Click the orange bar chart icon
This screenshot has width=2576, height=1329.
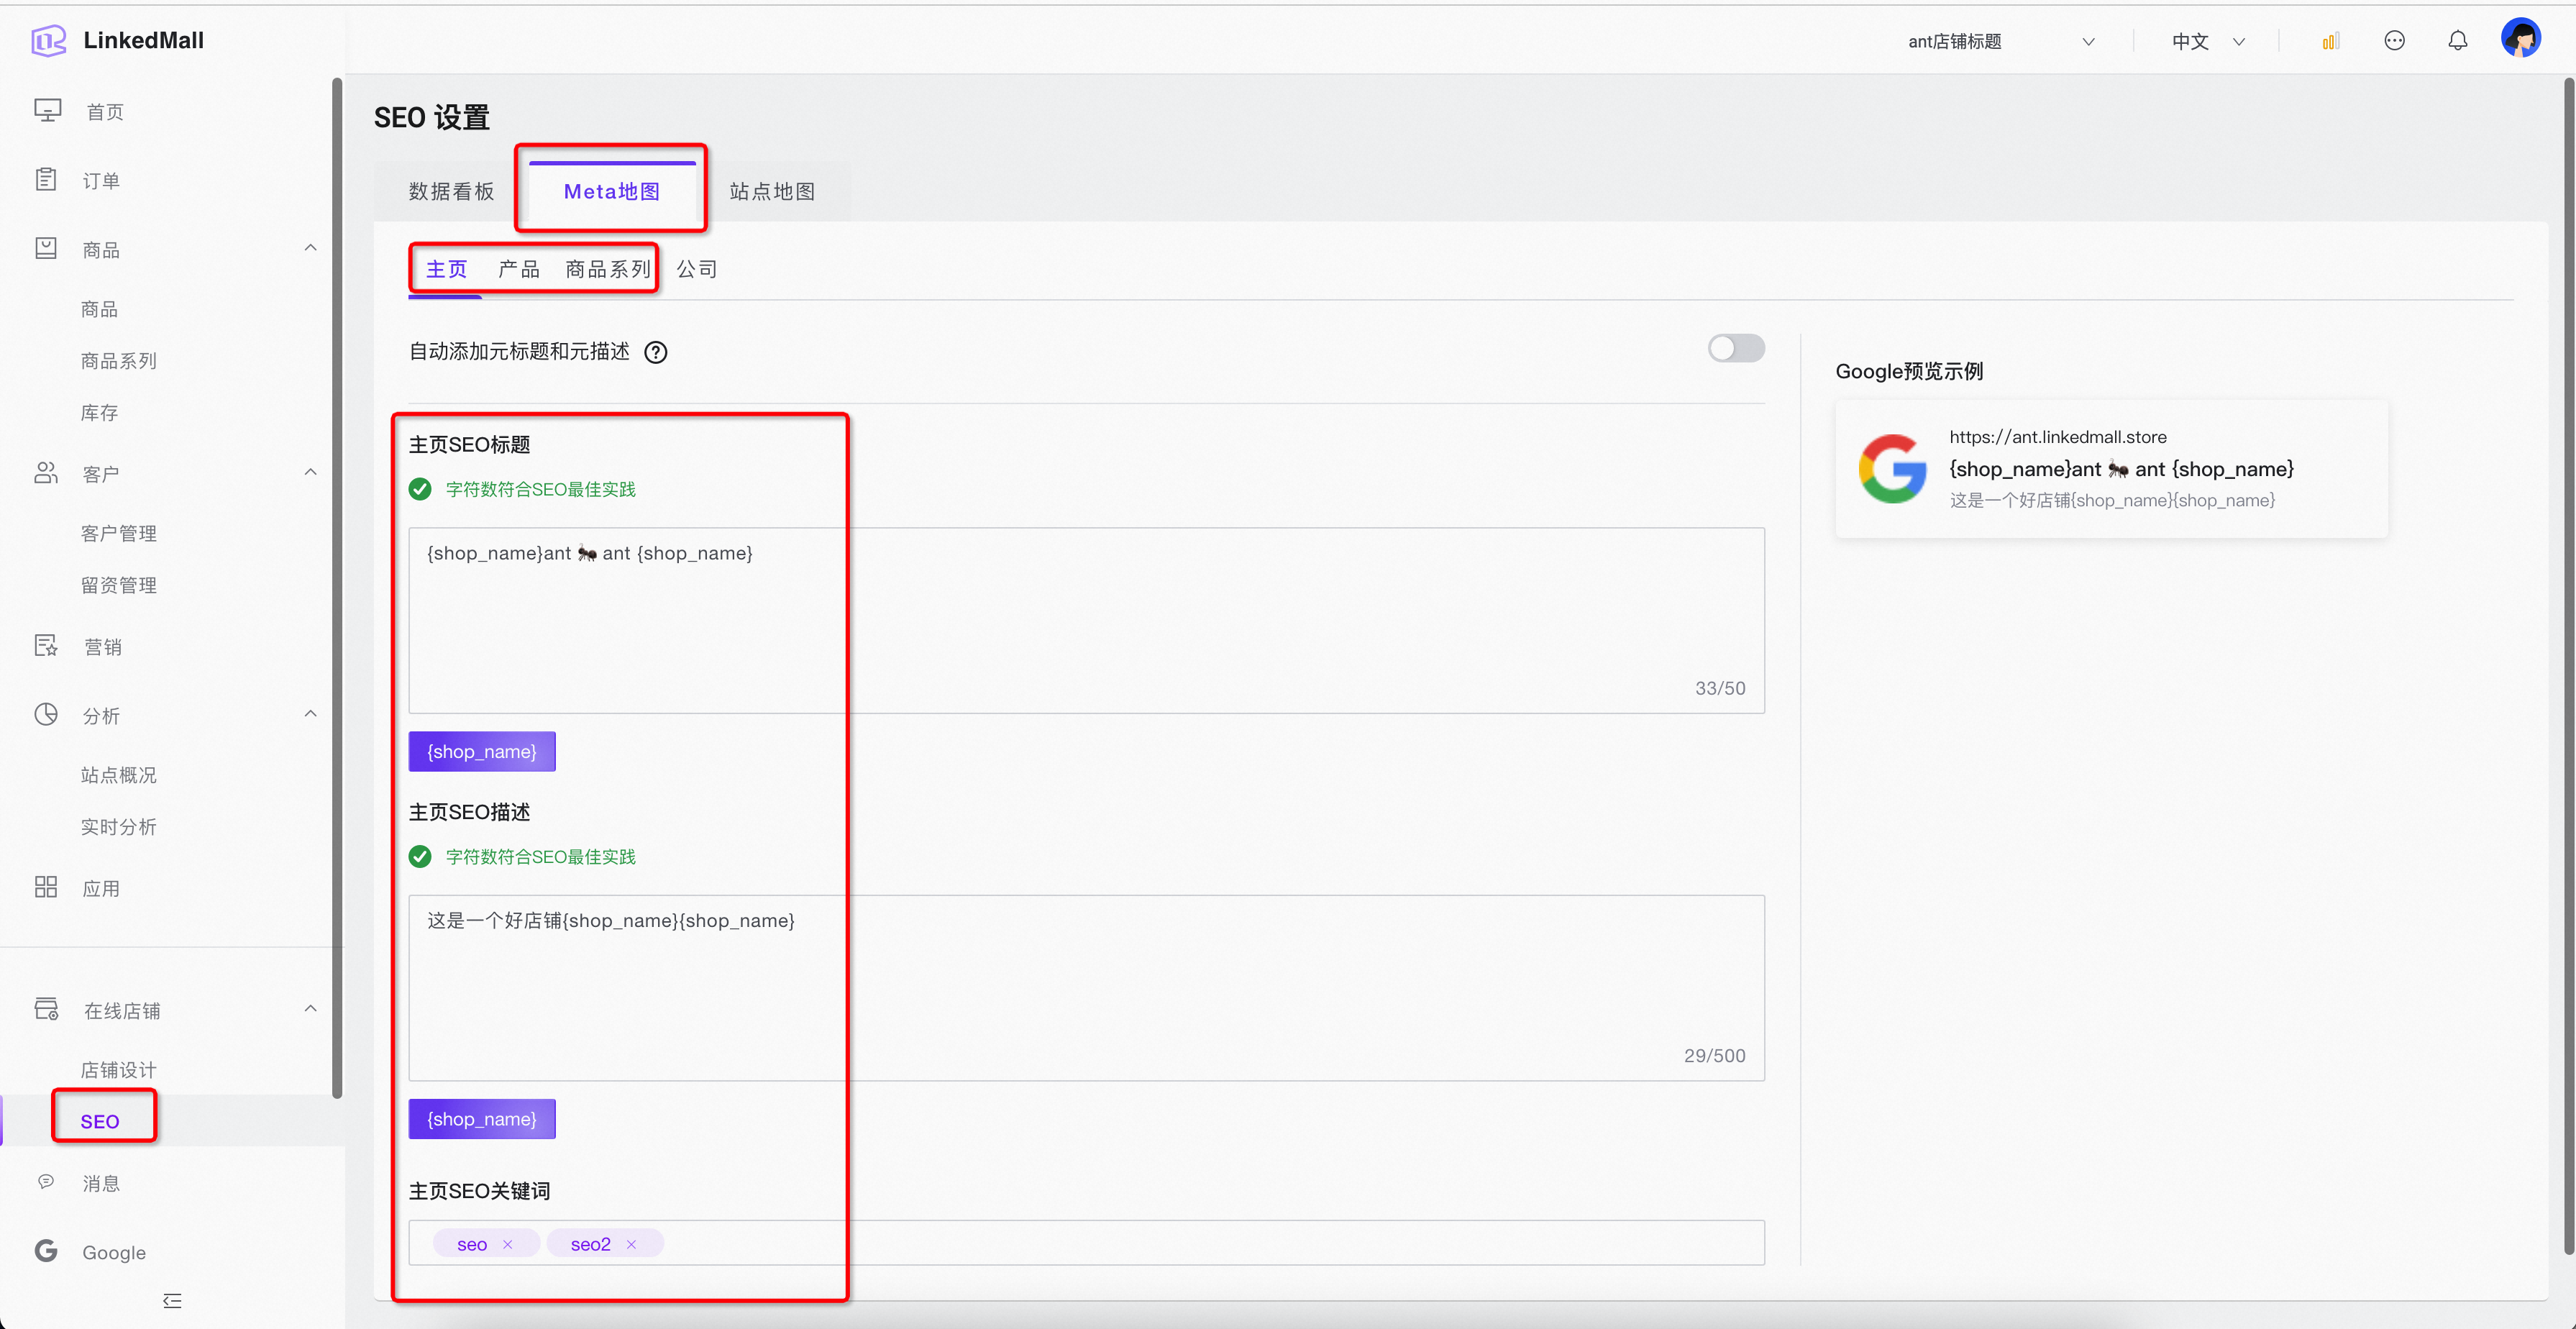tap(2330, 41)
